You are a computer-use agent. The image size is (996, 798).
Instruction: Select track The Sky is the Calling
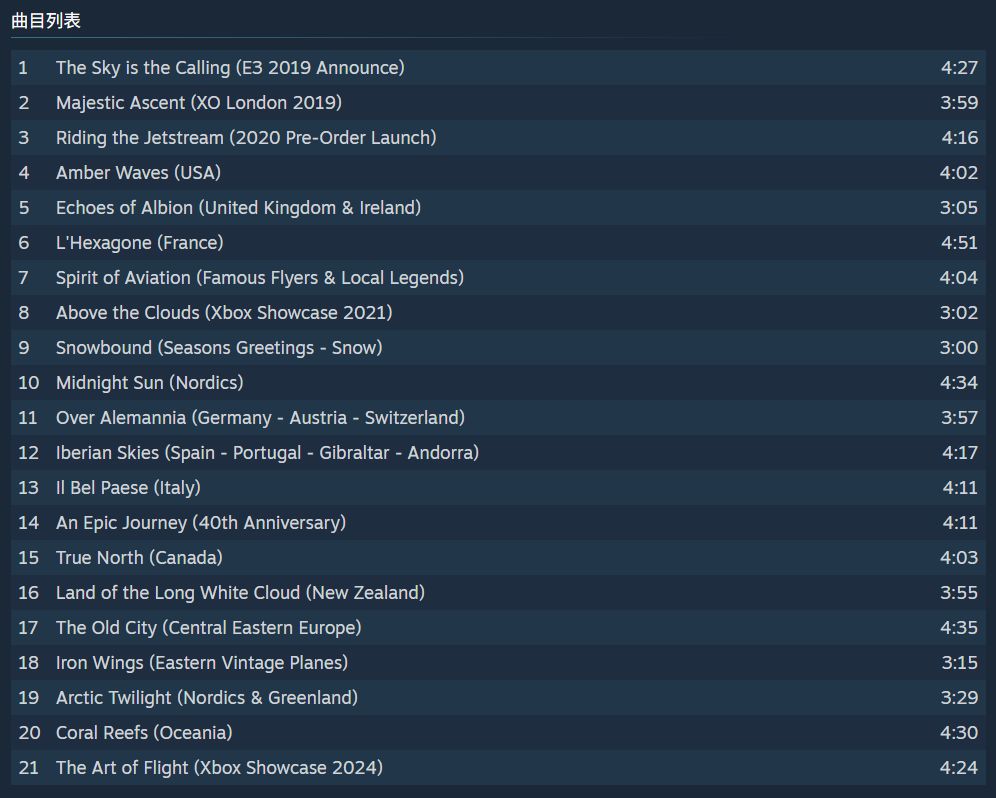[498, 67]
